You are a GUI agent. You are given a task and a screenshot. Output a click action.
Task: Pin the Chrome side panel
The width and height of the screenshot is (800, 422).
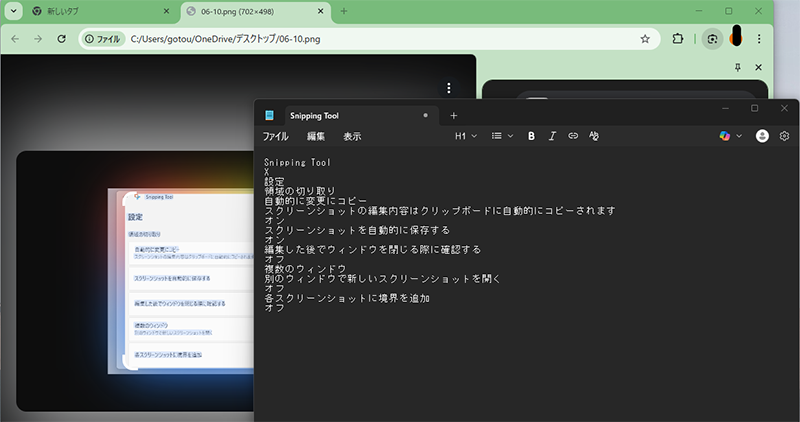737,67
